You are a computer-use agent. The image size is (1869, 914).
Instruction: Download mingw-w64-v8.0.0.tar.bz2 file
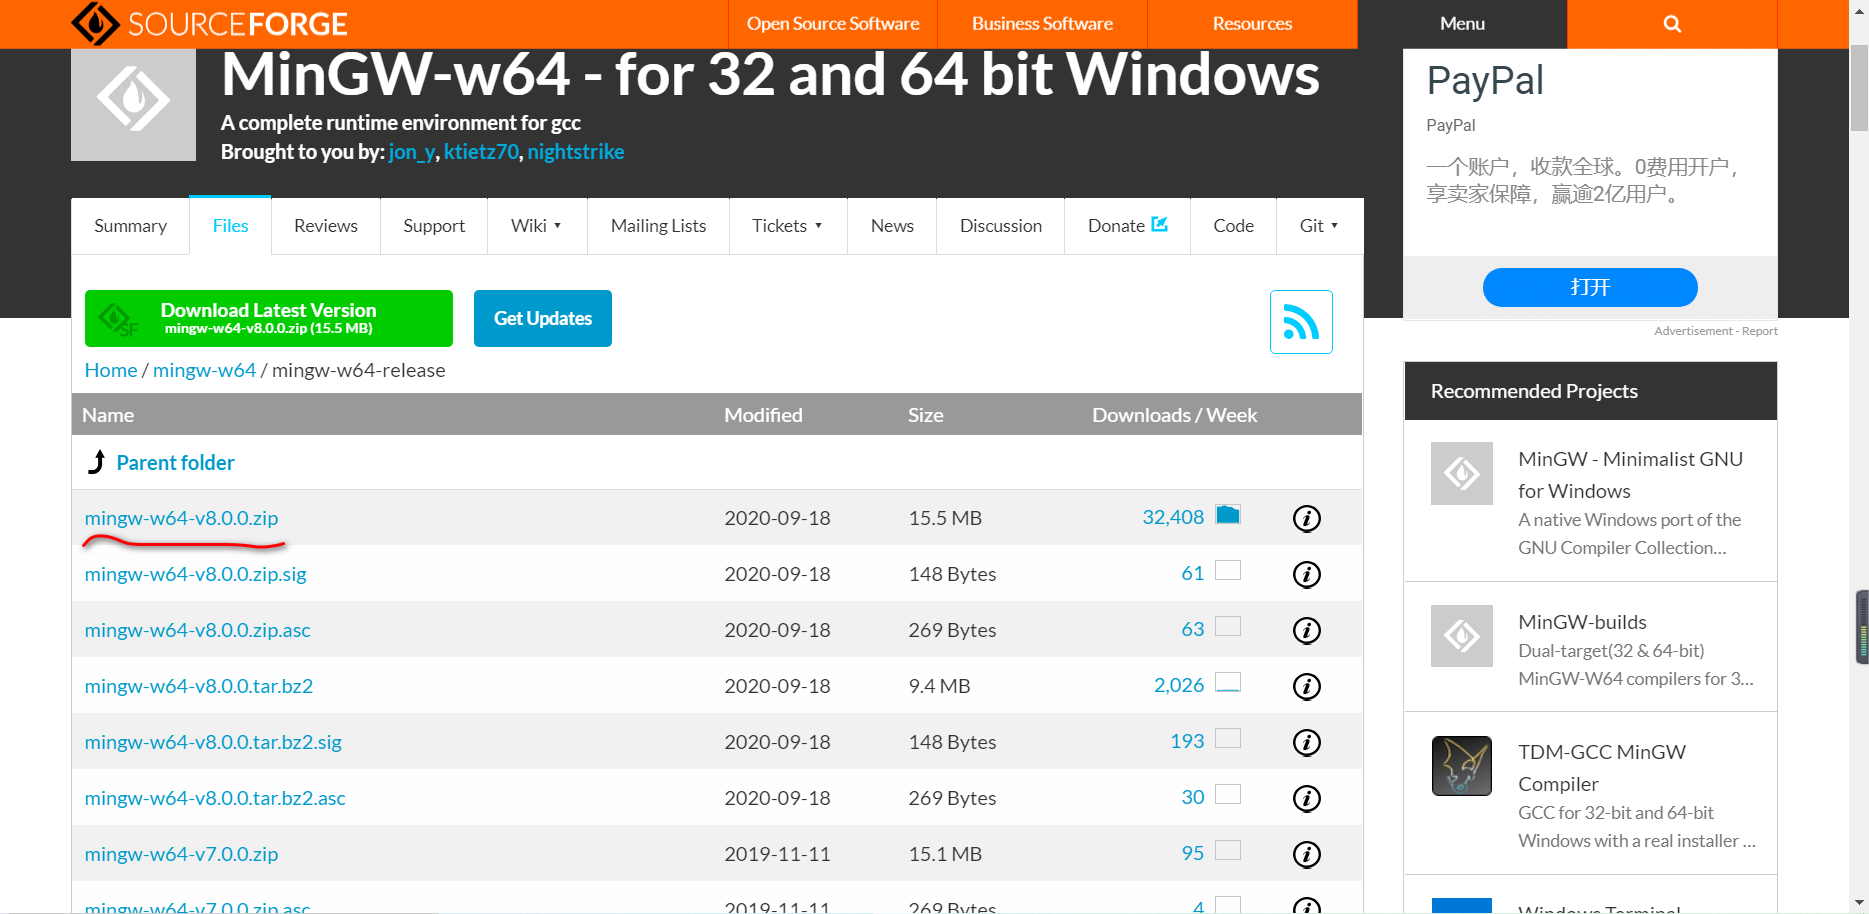click(199, 686)
